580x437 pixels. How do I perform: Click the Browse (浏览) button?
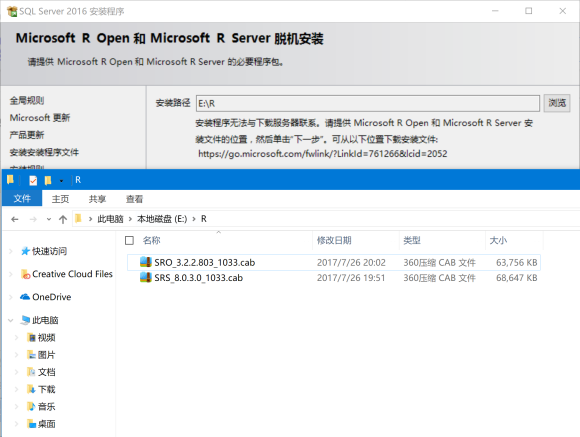pyautogui.click(x=557, y=103)
